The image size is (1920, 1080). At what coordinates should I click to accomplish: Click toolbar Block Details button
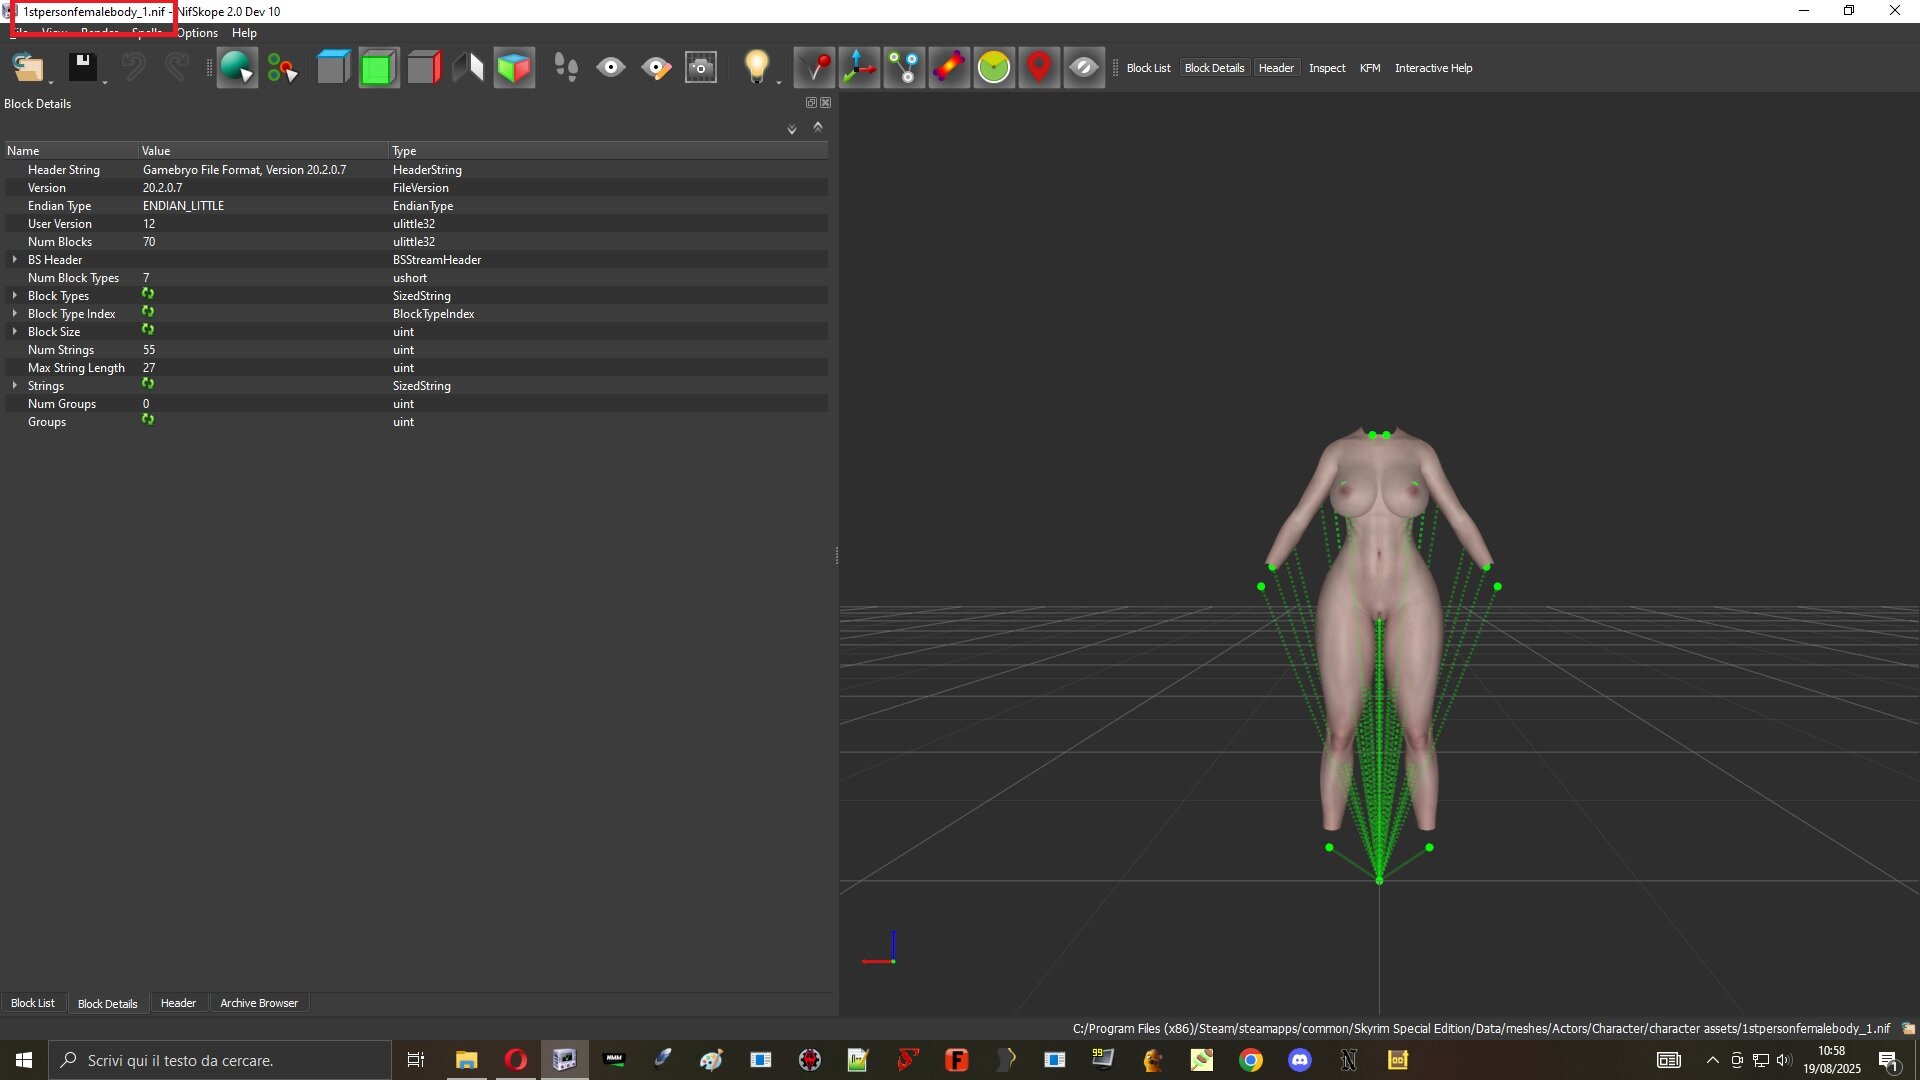tap(1214, 68)
